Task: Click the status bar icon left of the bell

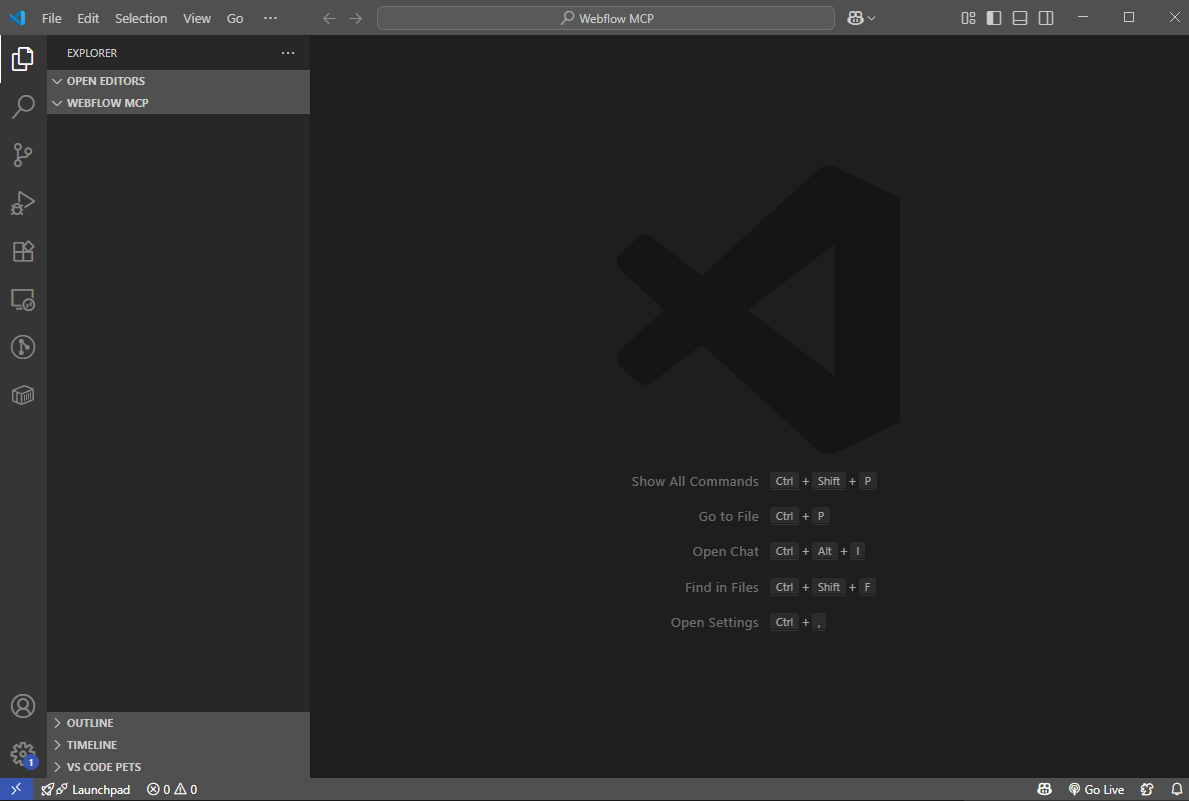Action: click(1147, 790)
